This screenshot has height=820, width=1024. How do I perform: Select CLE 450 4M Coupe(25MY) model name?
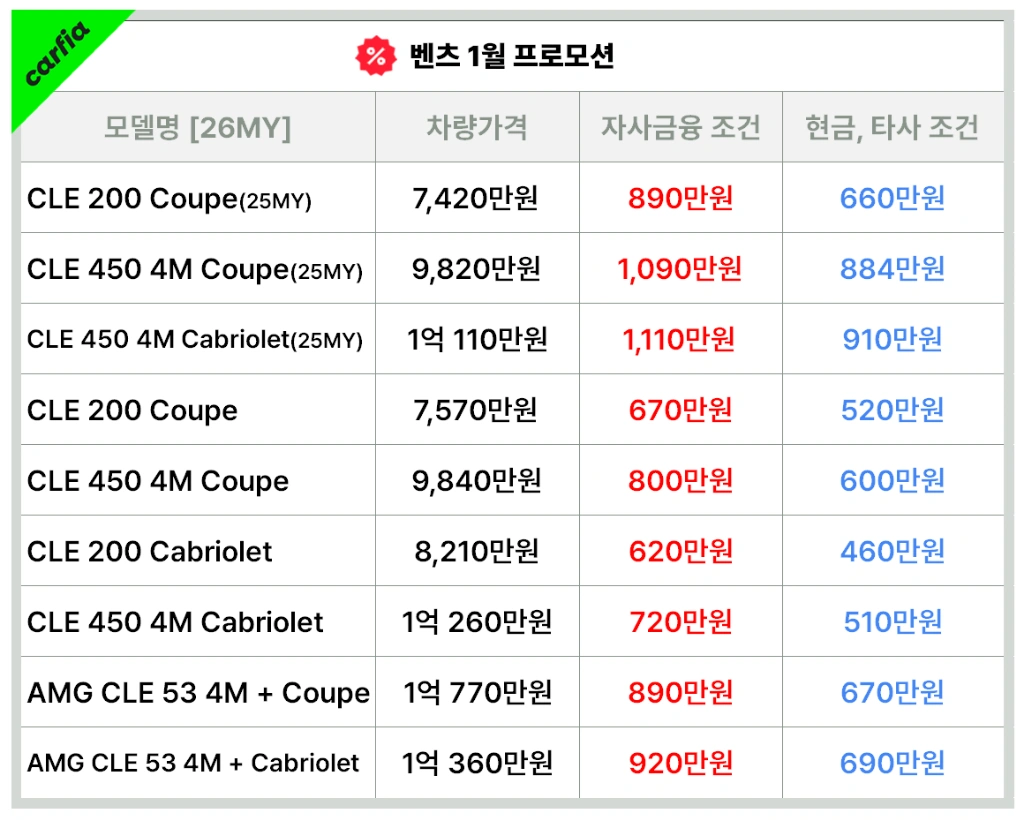[x=195, y=270]
